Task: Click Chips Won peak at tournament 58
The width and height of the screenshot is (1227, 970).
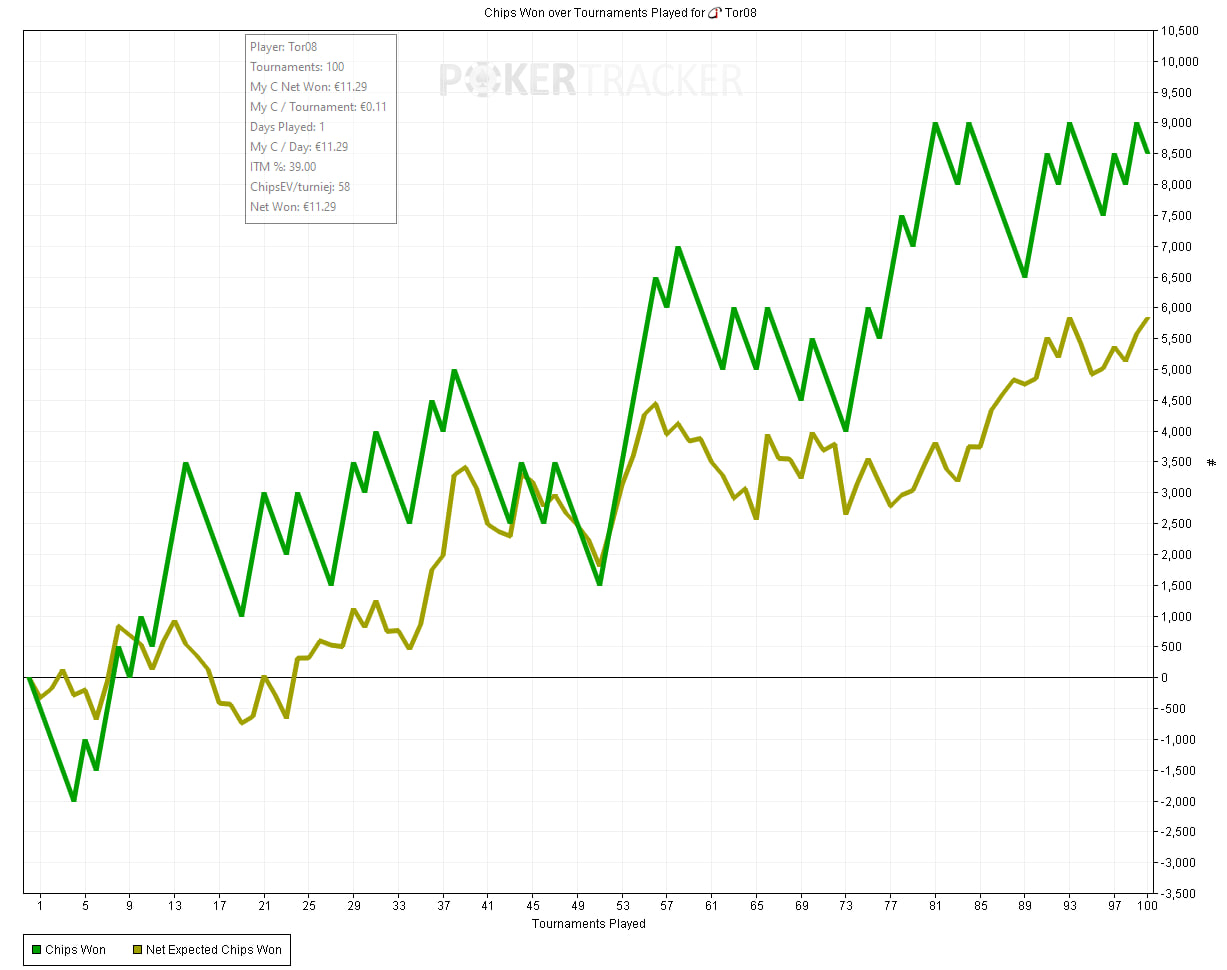Action: click(678, 247)
